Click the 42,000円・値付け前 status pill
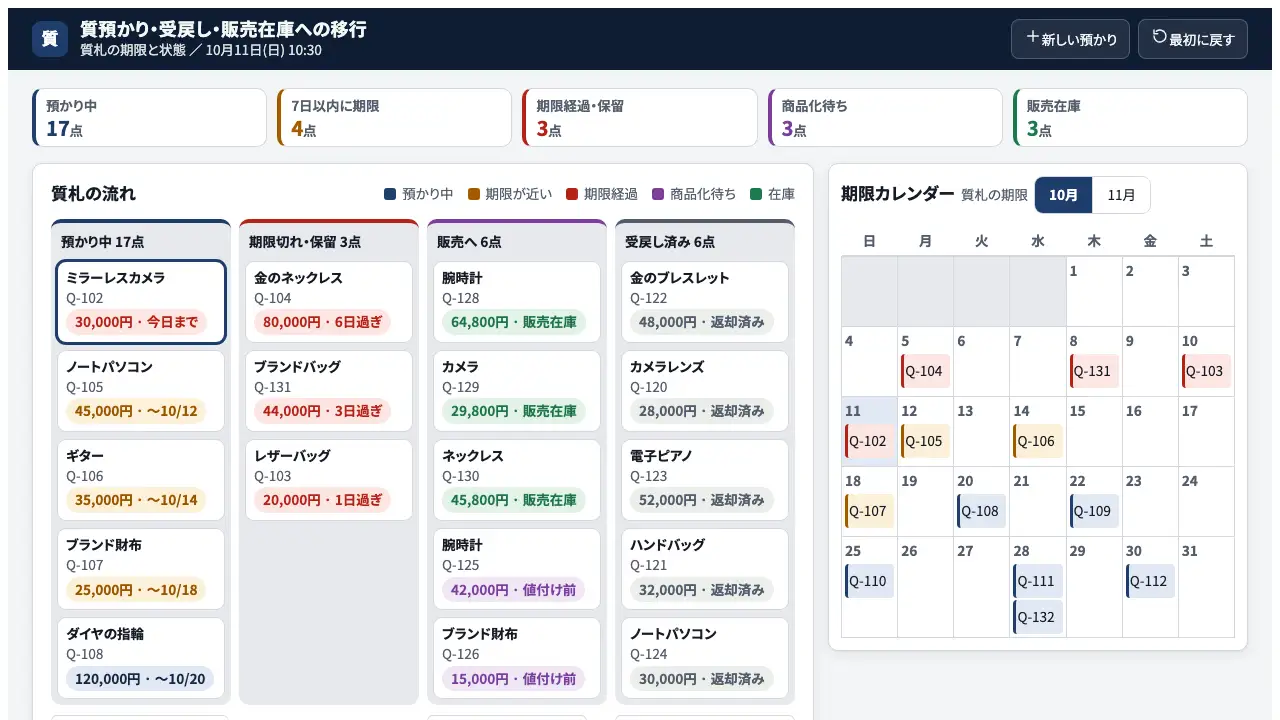Screen dimensions: 1280x720 pos(513,590)
